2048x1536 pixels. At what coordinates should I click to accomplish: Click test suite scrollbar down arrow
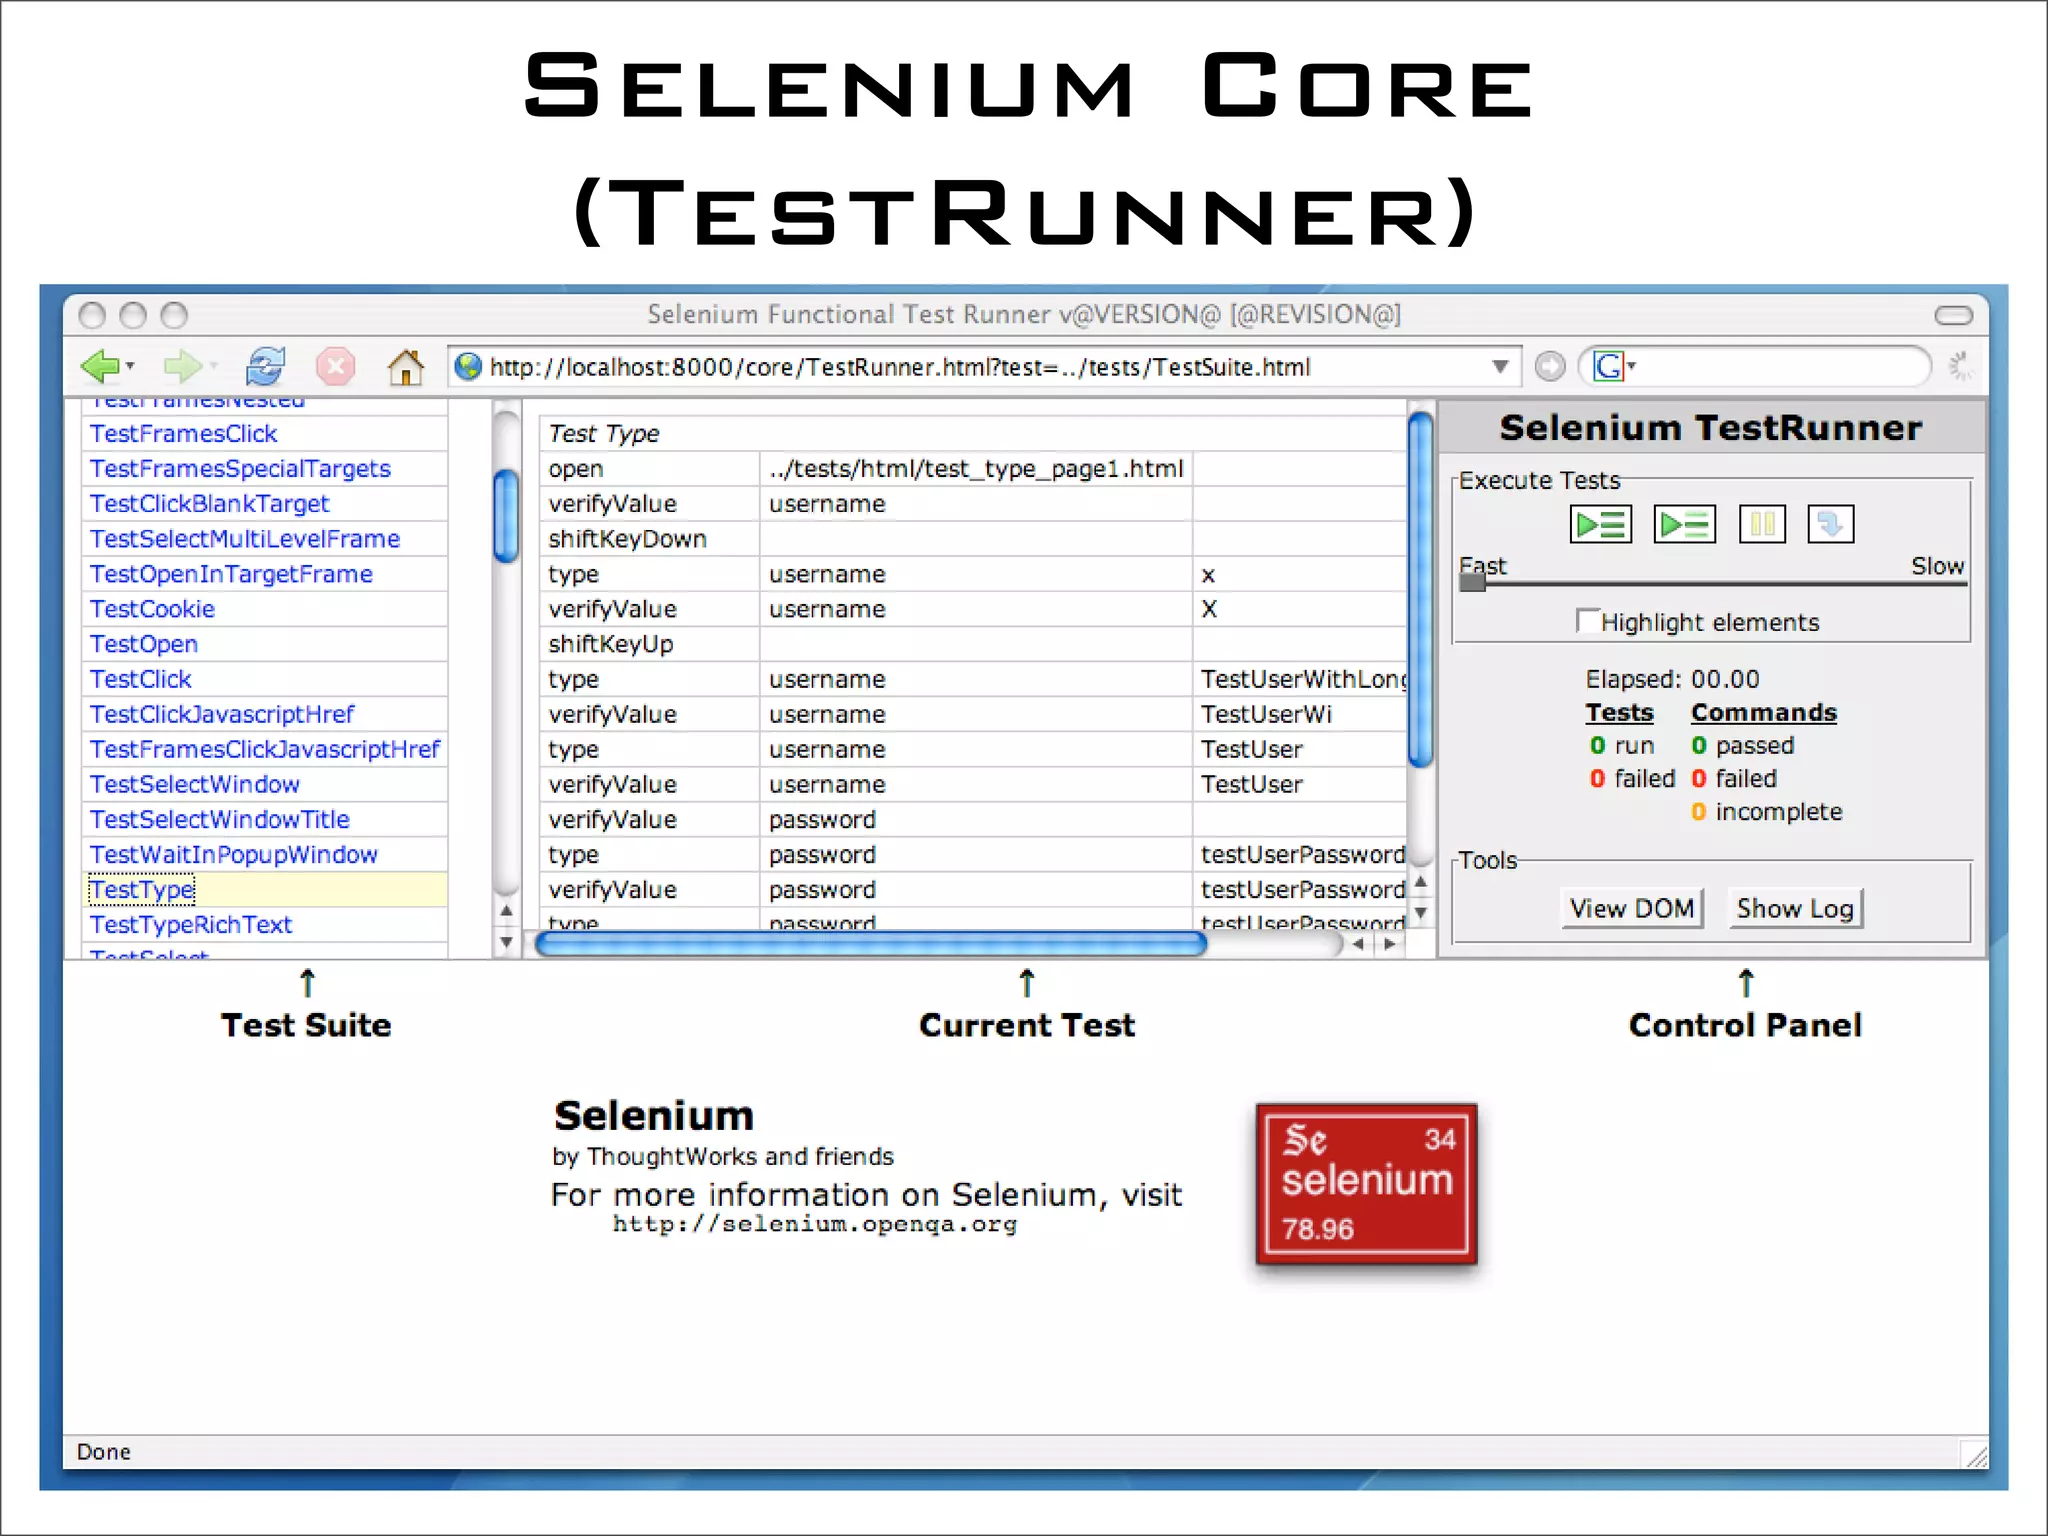506,941
